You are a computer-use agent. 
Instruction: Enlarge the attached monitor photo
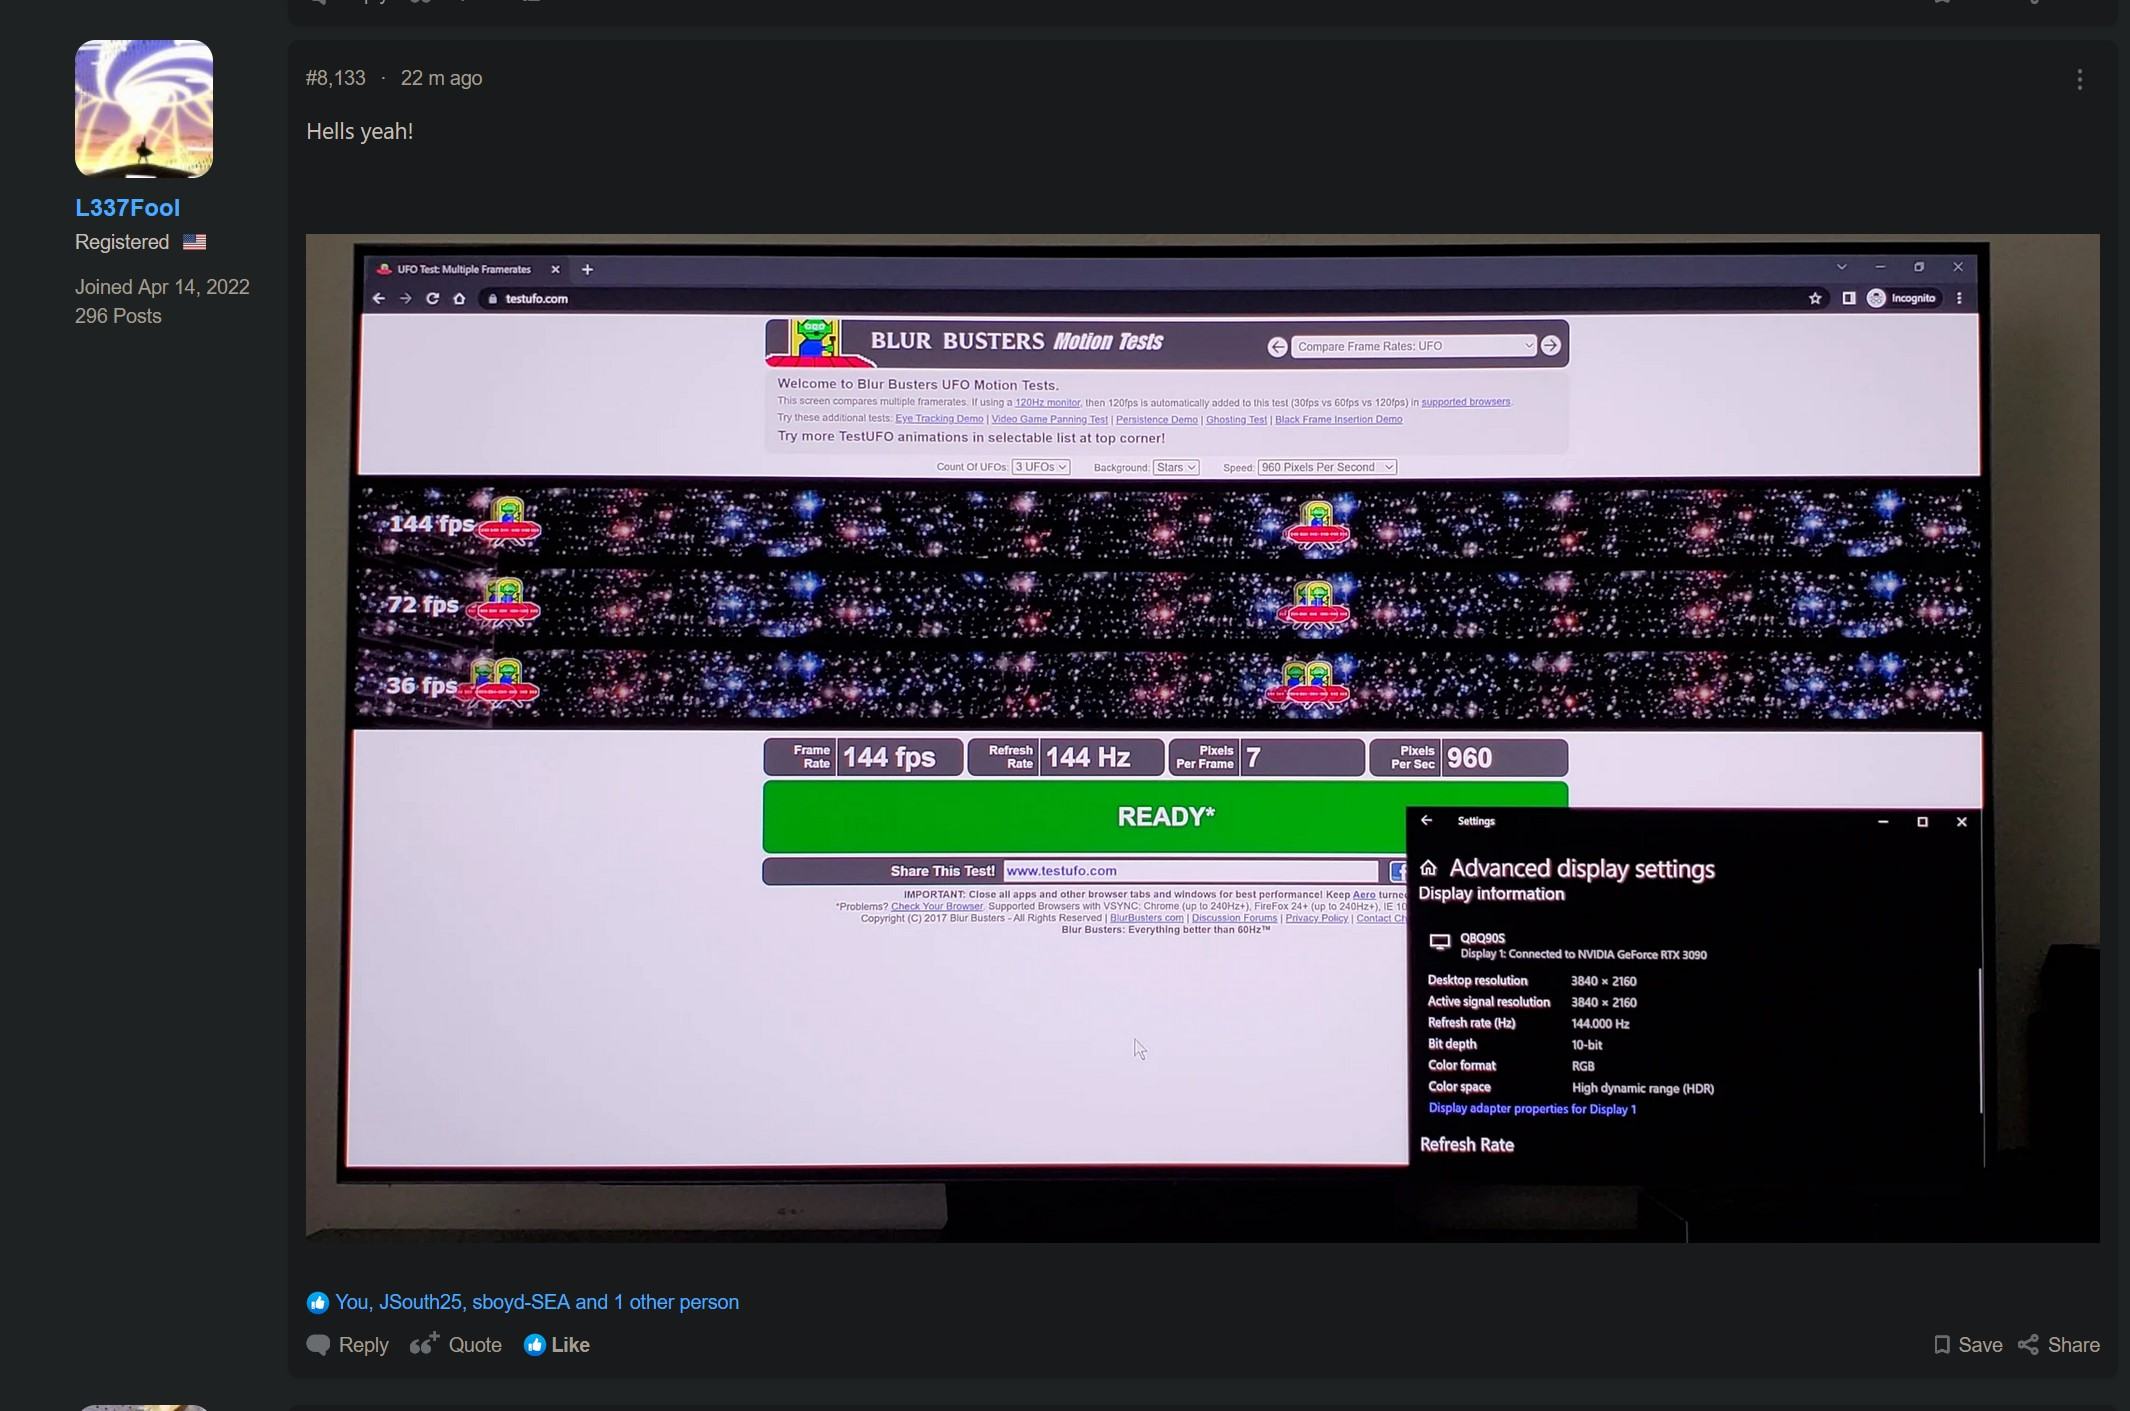[x=1202, y=738]
